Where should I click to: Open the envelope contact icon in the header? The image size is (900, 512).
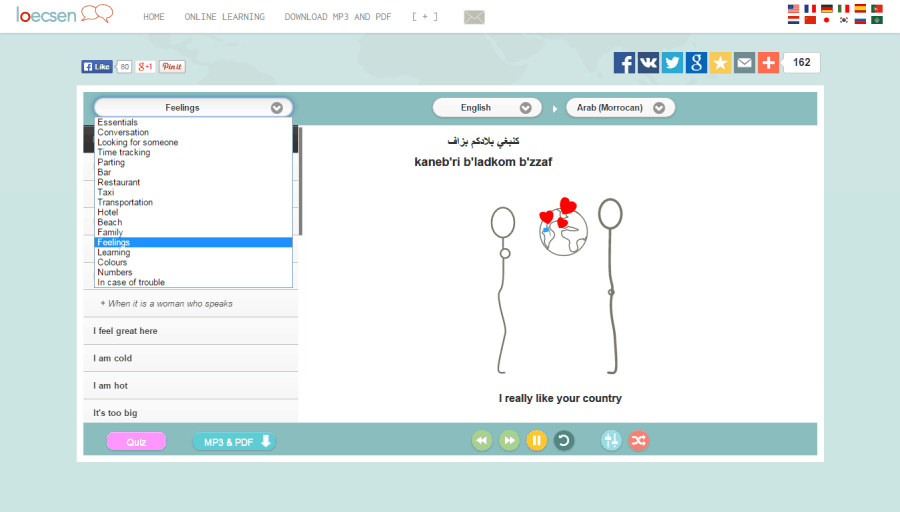(474, 17)
